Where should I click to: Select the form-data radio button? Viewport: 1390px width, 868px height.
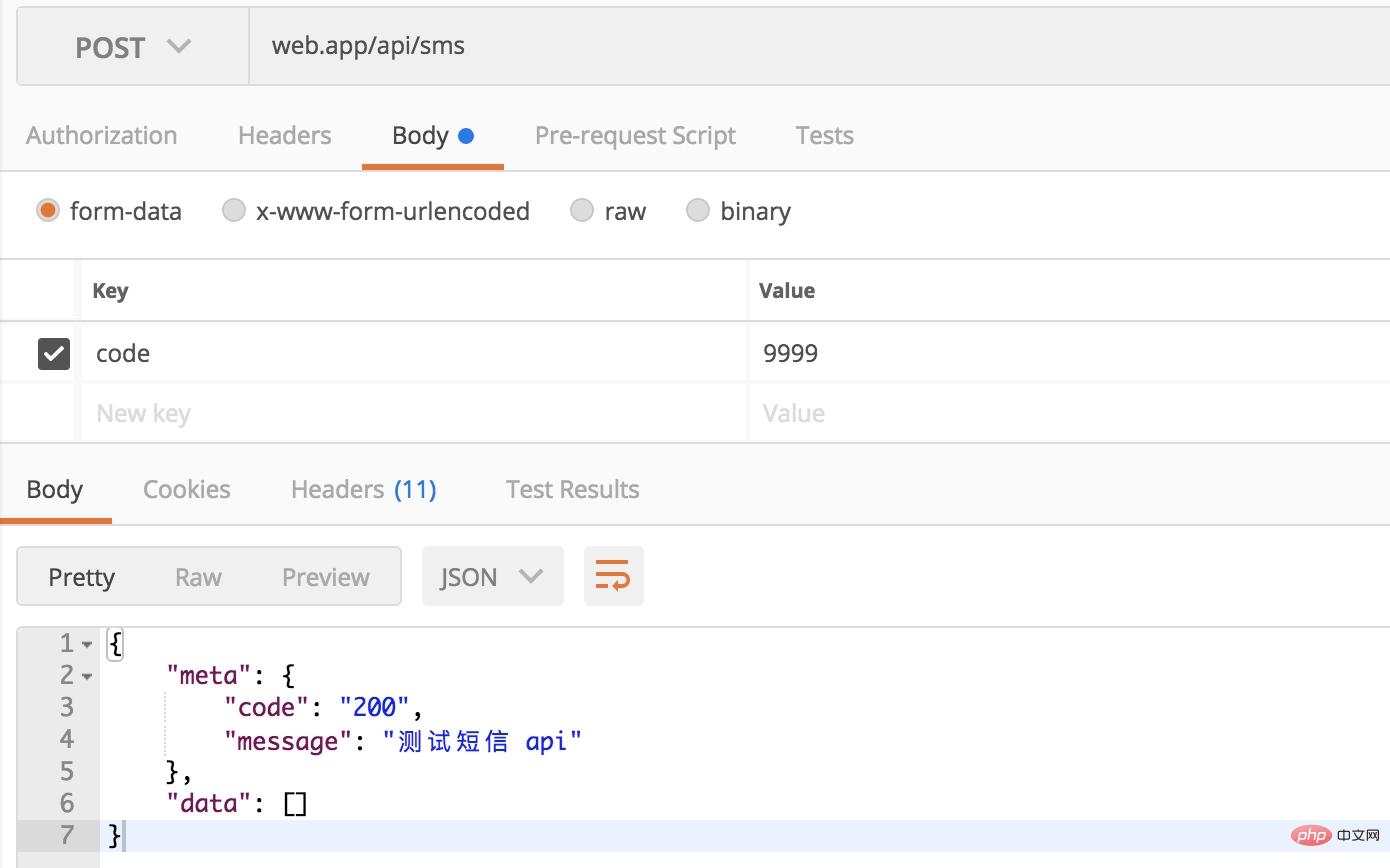[48, 211]
